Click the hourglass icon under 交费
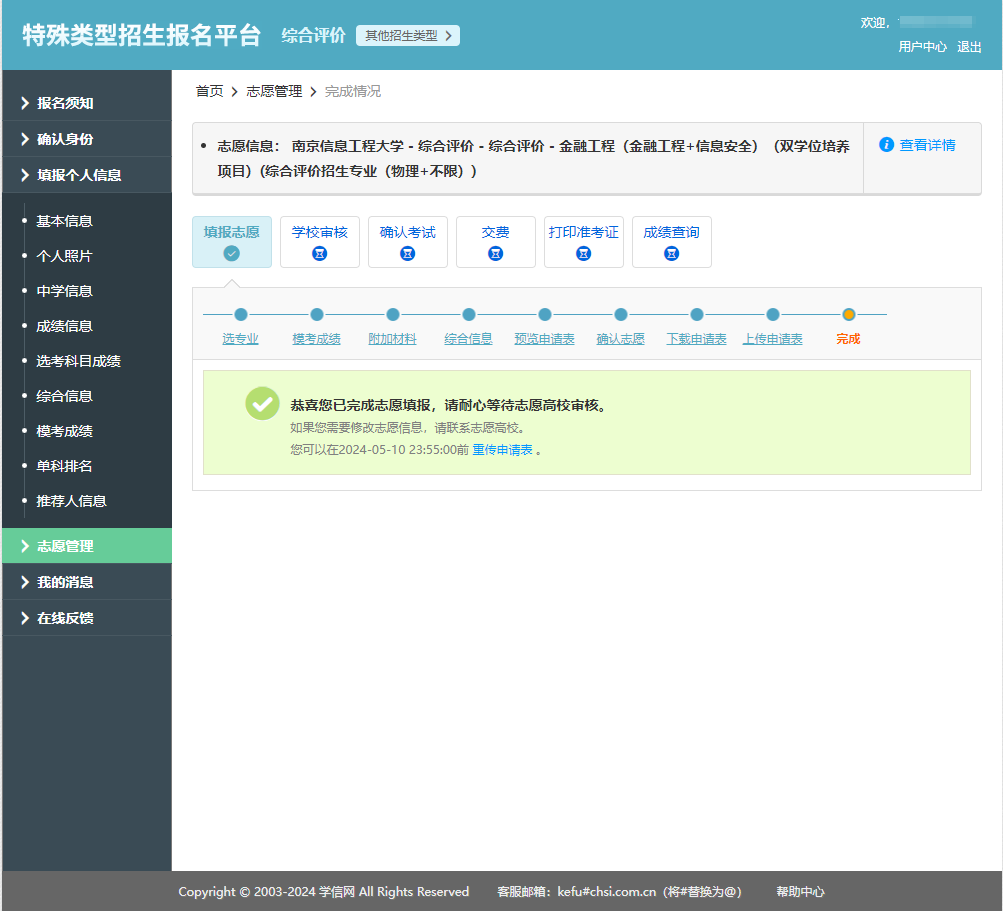 (x=495, y=253)
